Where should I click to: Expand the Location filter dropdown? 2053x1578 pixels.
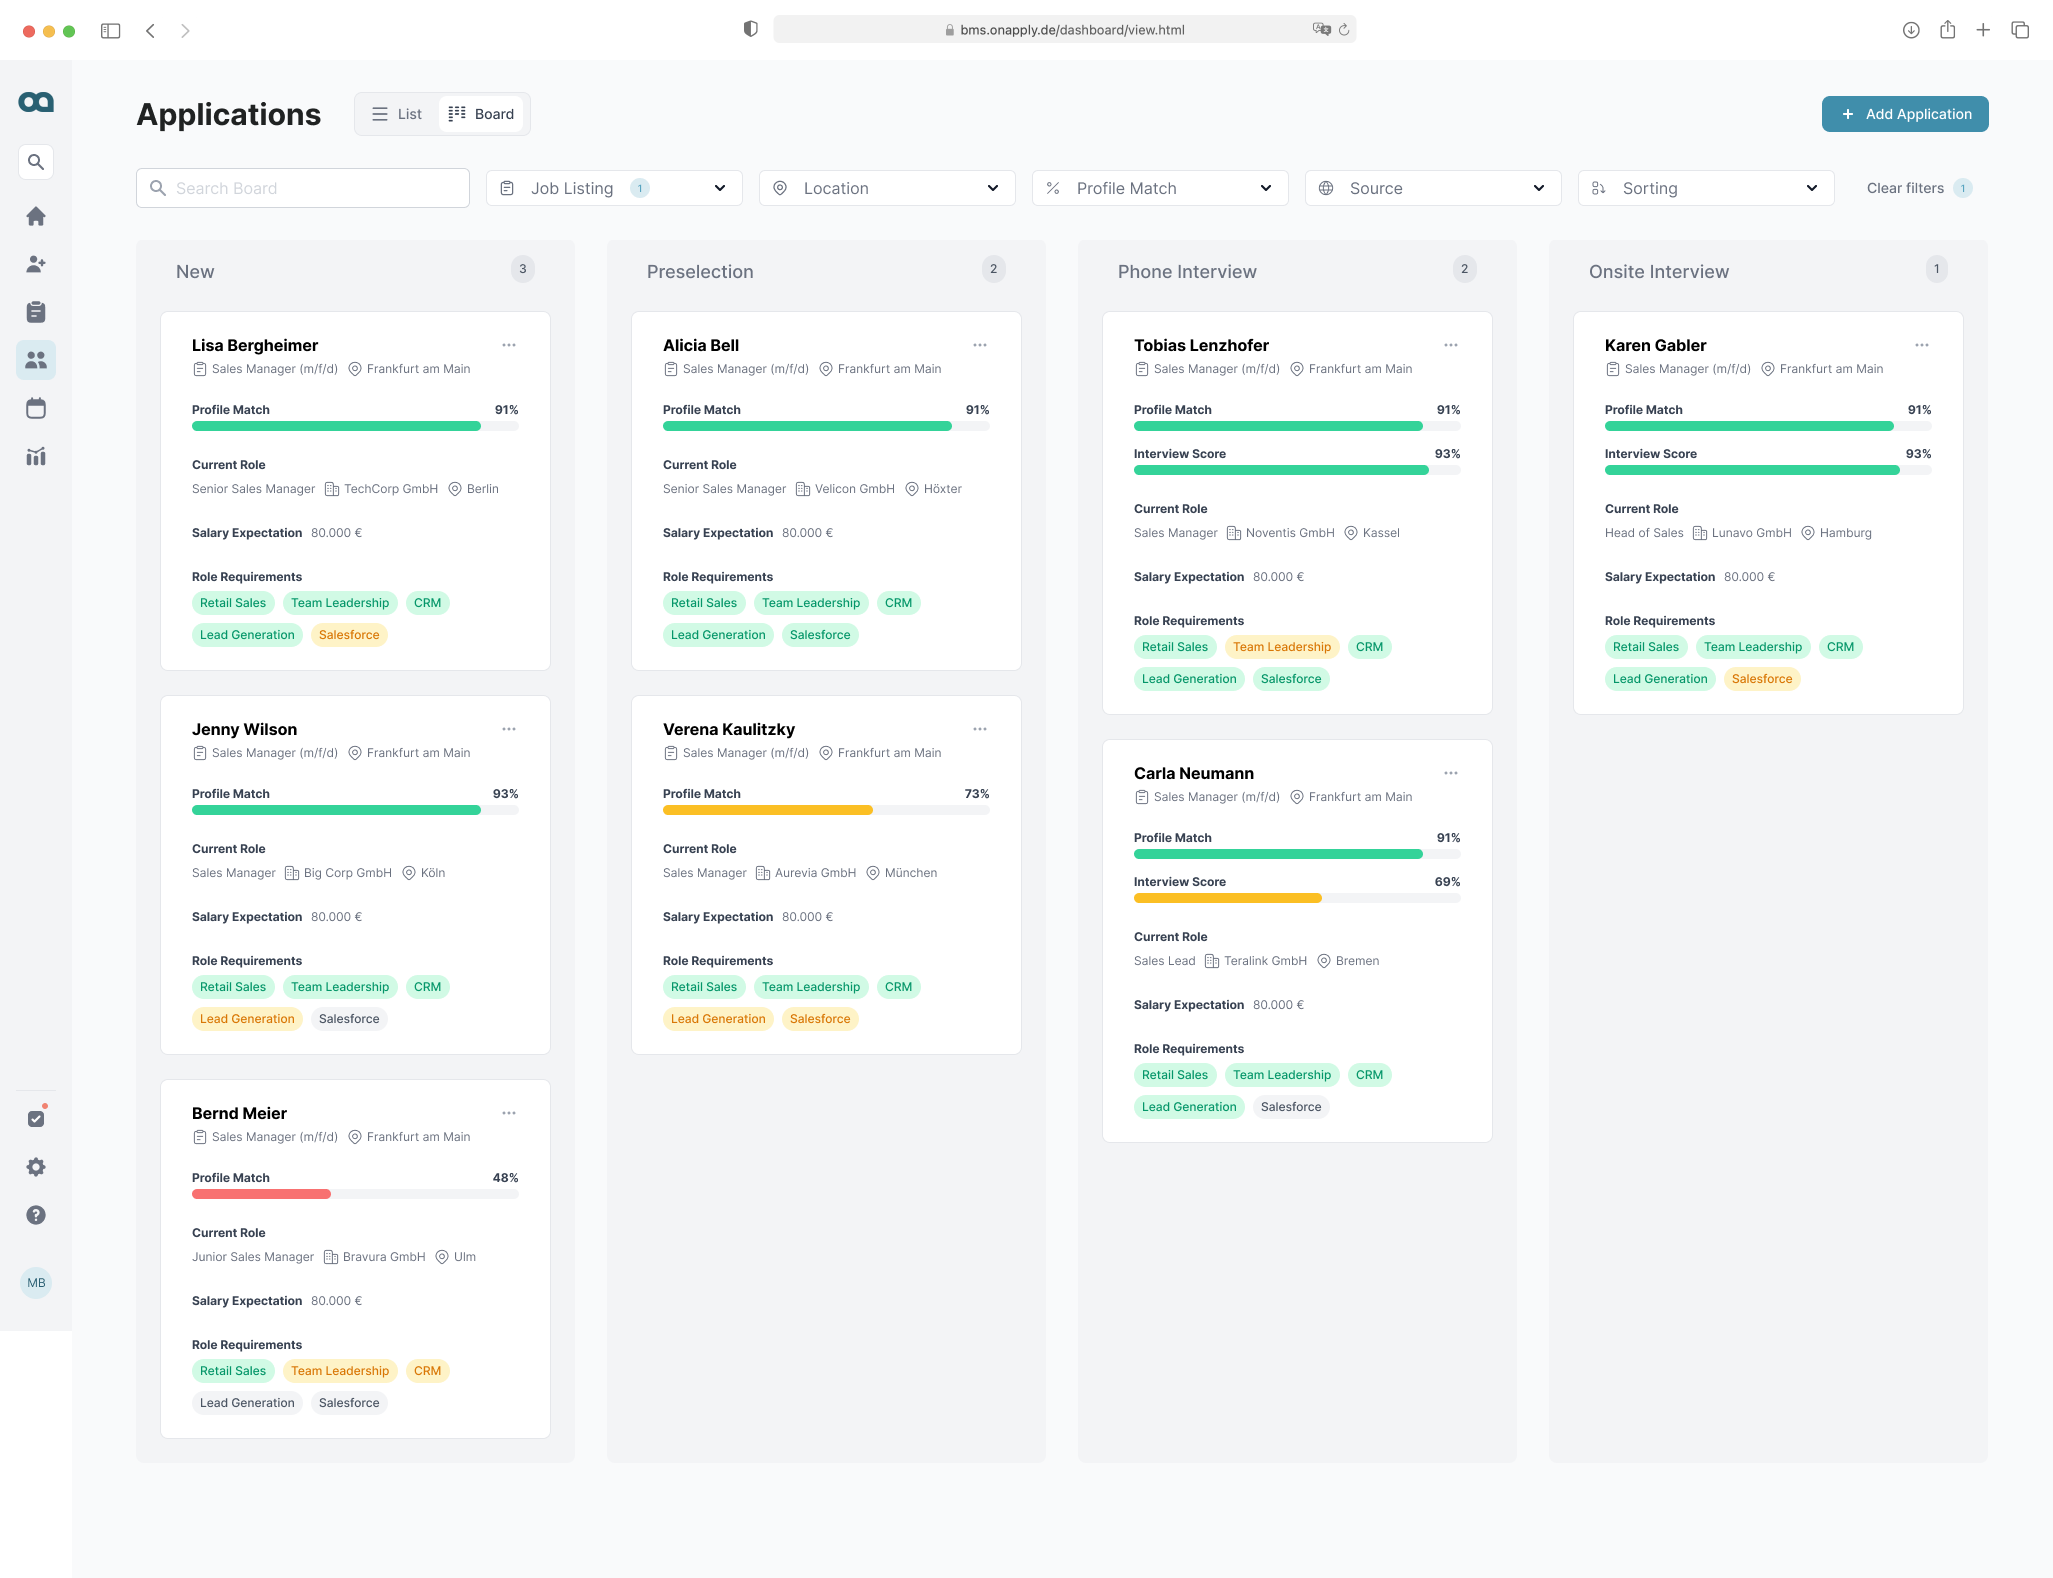[x=887, y=188]
